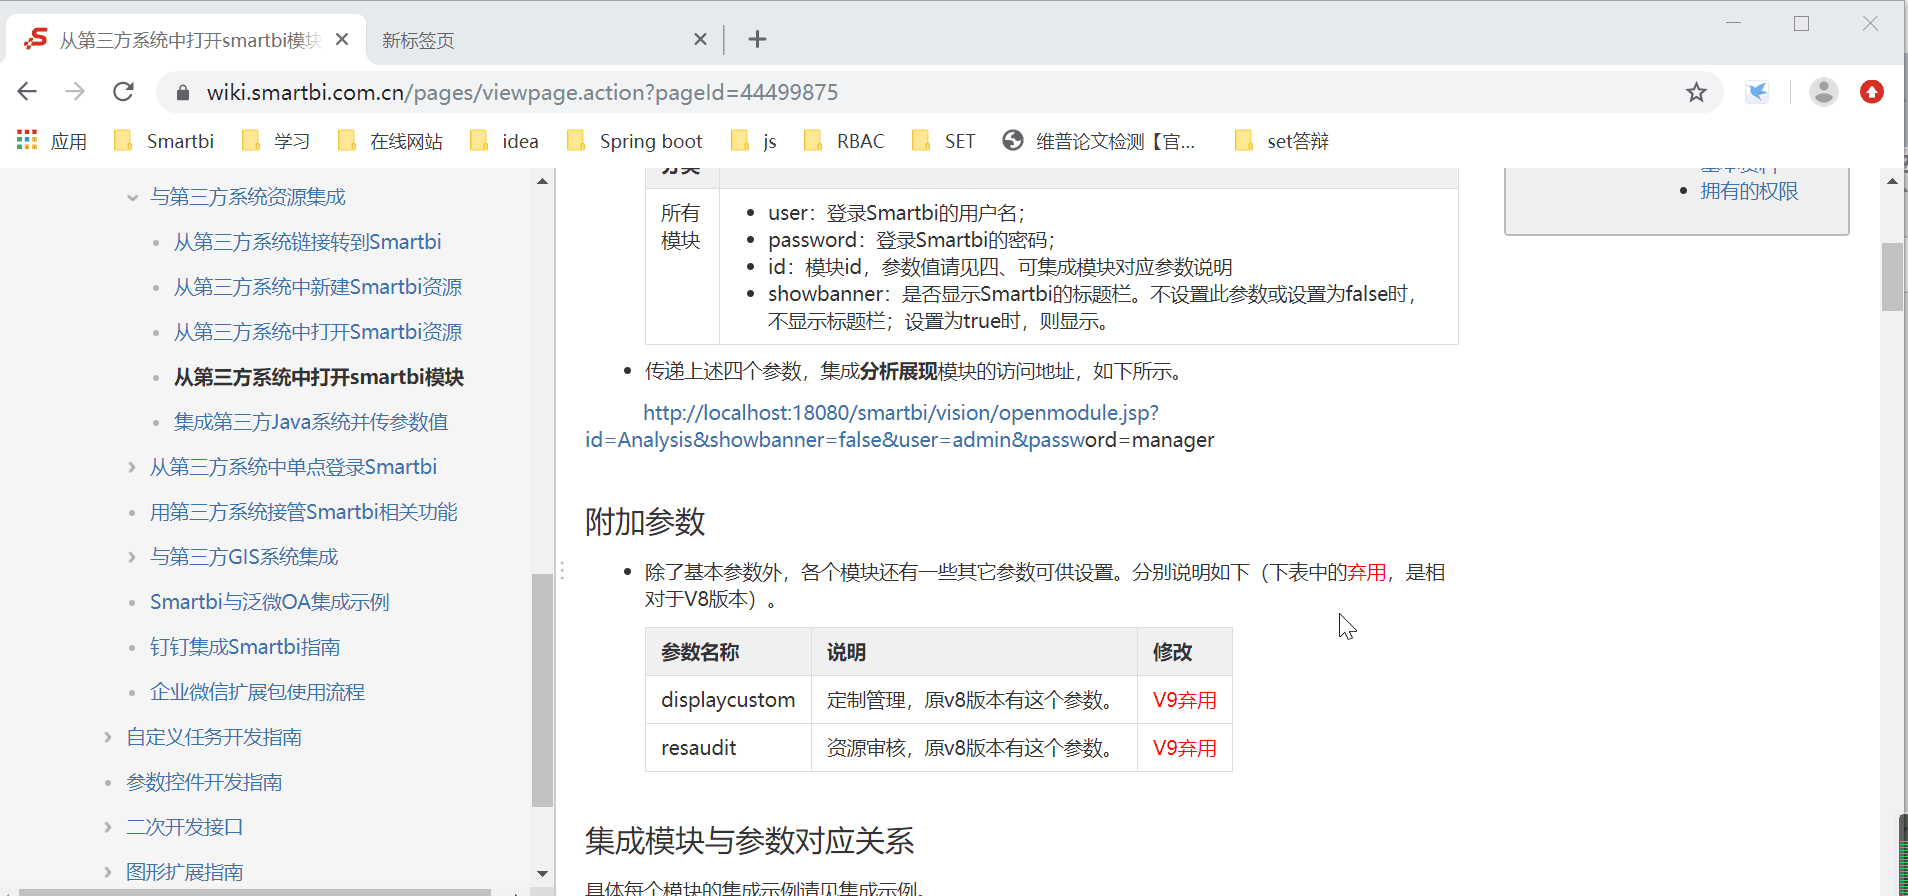Expand 二次开发接口 node
The height and width of the screenshot is (896, 1908).
tap(108, 827)
